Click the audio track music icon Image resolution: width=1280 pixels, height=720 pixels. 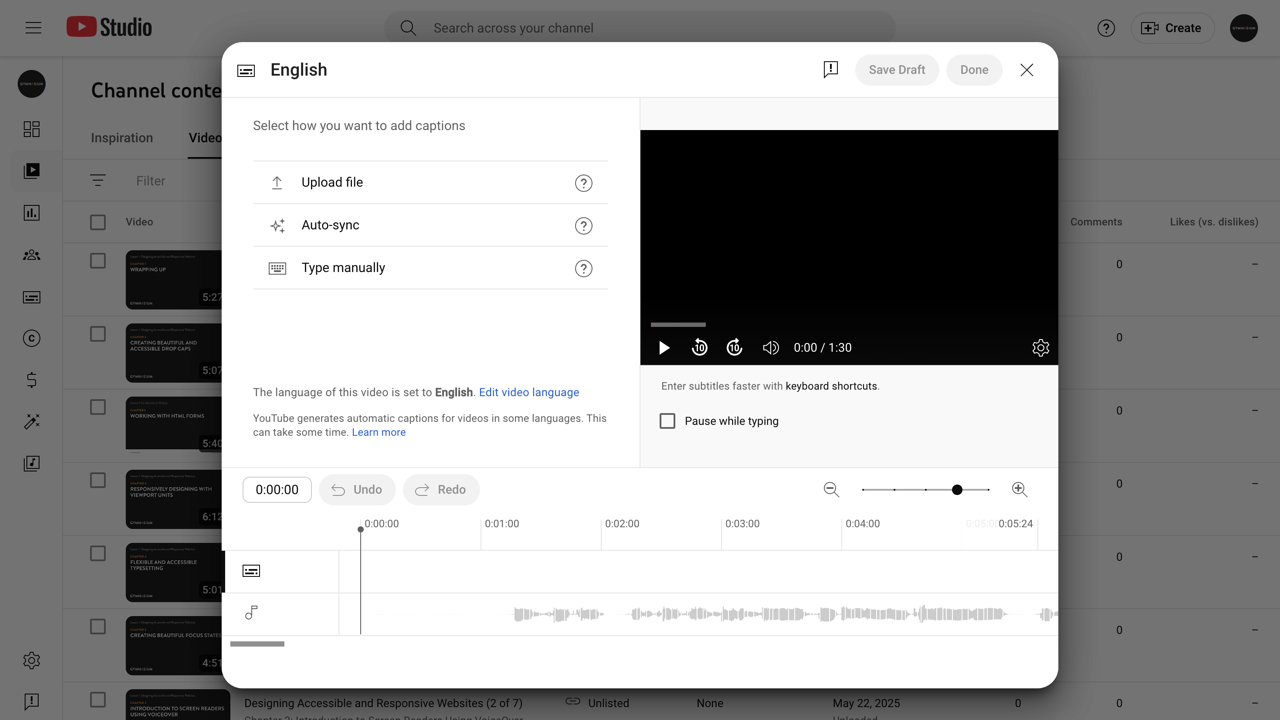coord(251,612)
